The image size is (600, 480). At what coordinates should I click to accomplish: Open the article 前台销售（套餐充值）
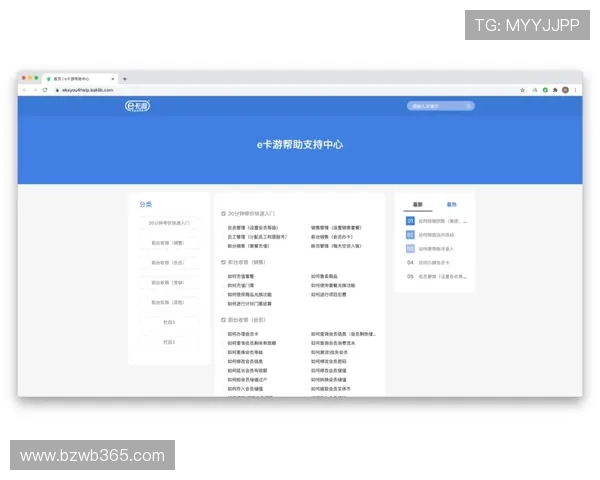[x=248, y=246]
